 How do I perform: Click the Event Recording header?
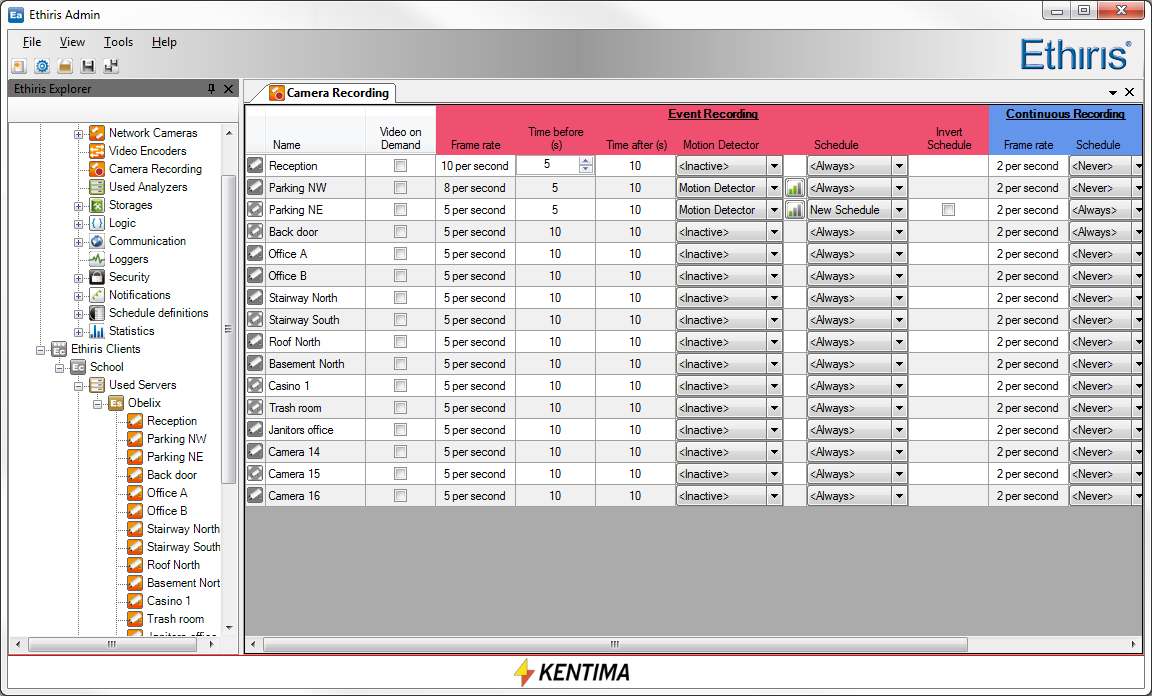(713, 114)
